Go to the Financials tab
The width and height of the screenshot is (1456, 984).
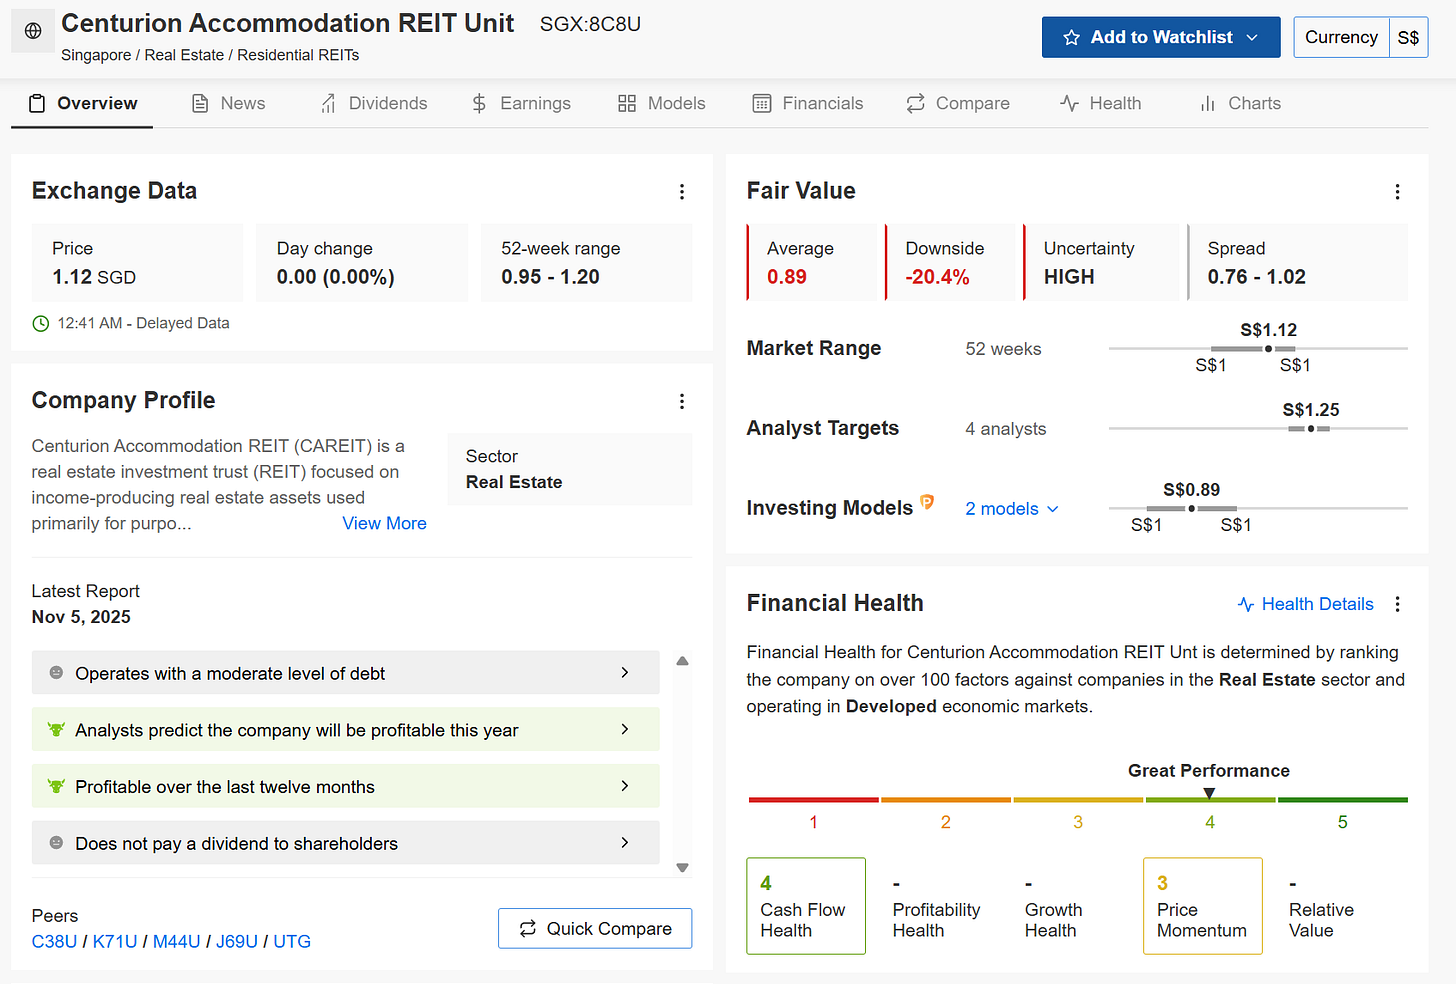click(x=807, y=103)
